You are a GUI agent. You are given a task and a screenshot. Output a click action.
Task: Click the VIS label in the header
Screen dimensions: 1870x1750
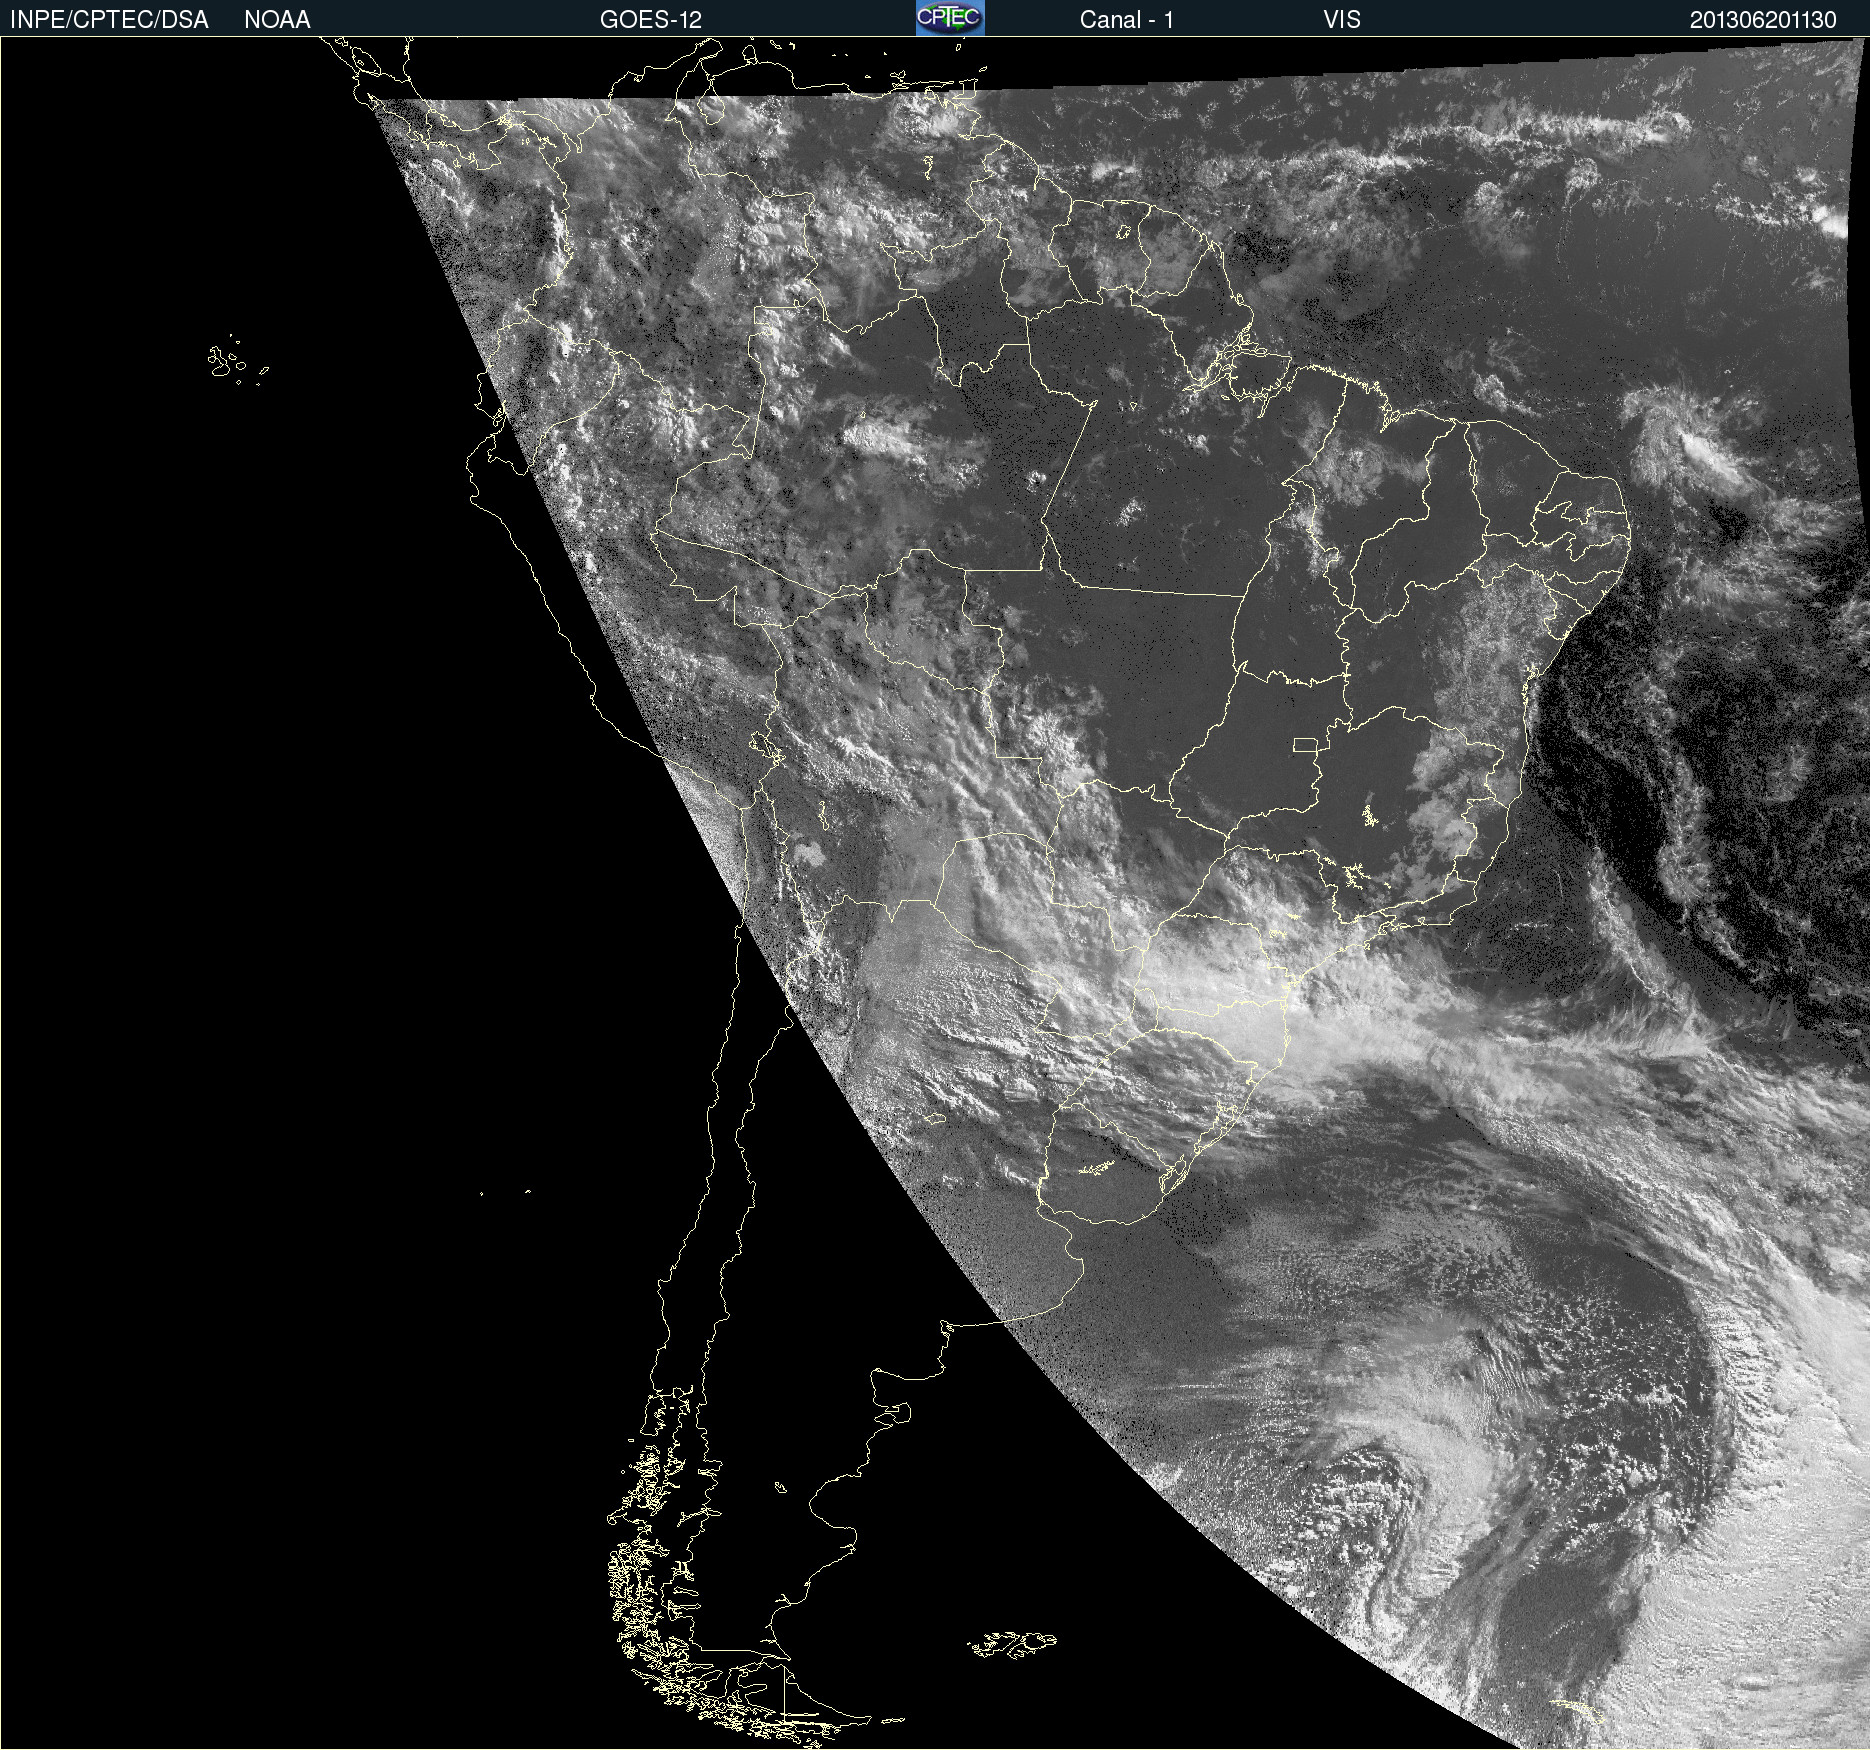click(1342, 20)
